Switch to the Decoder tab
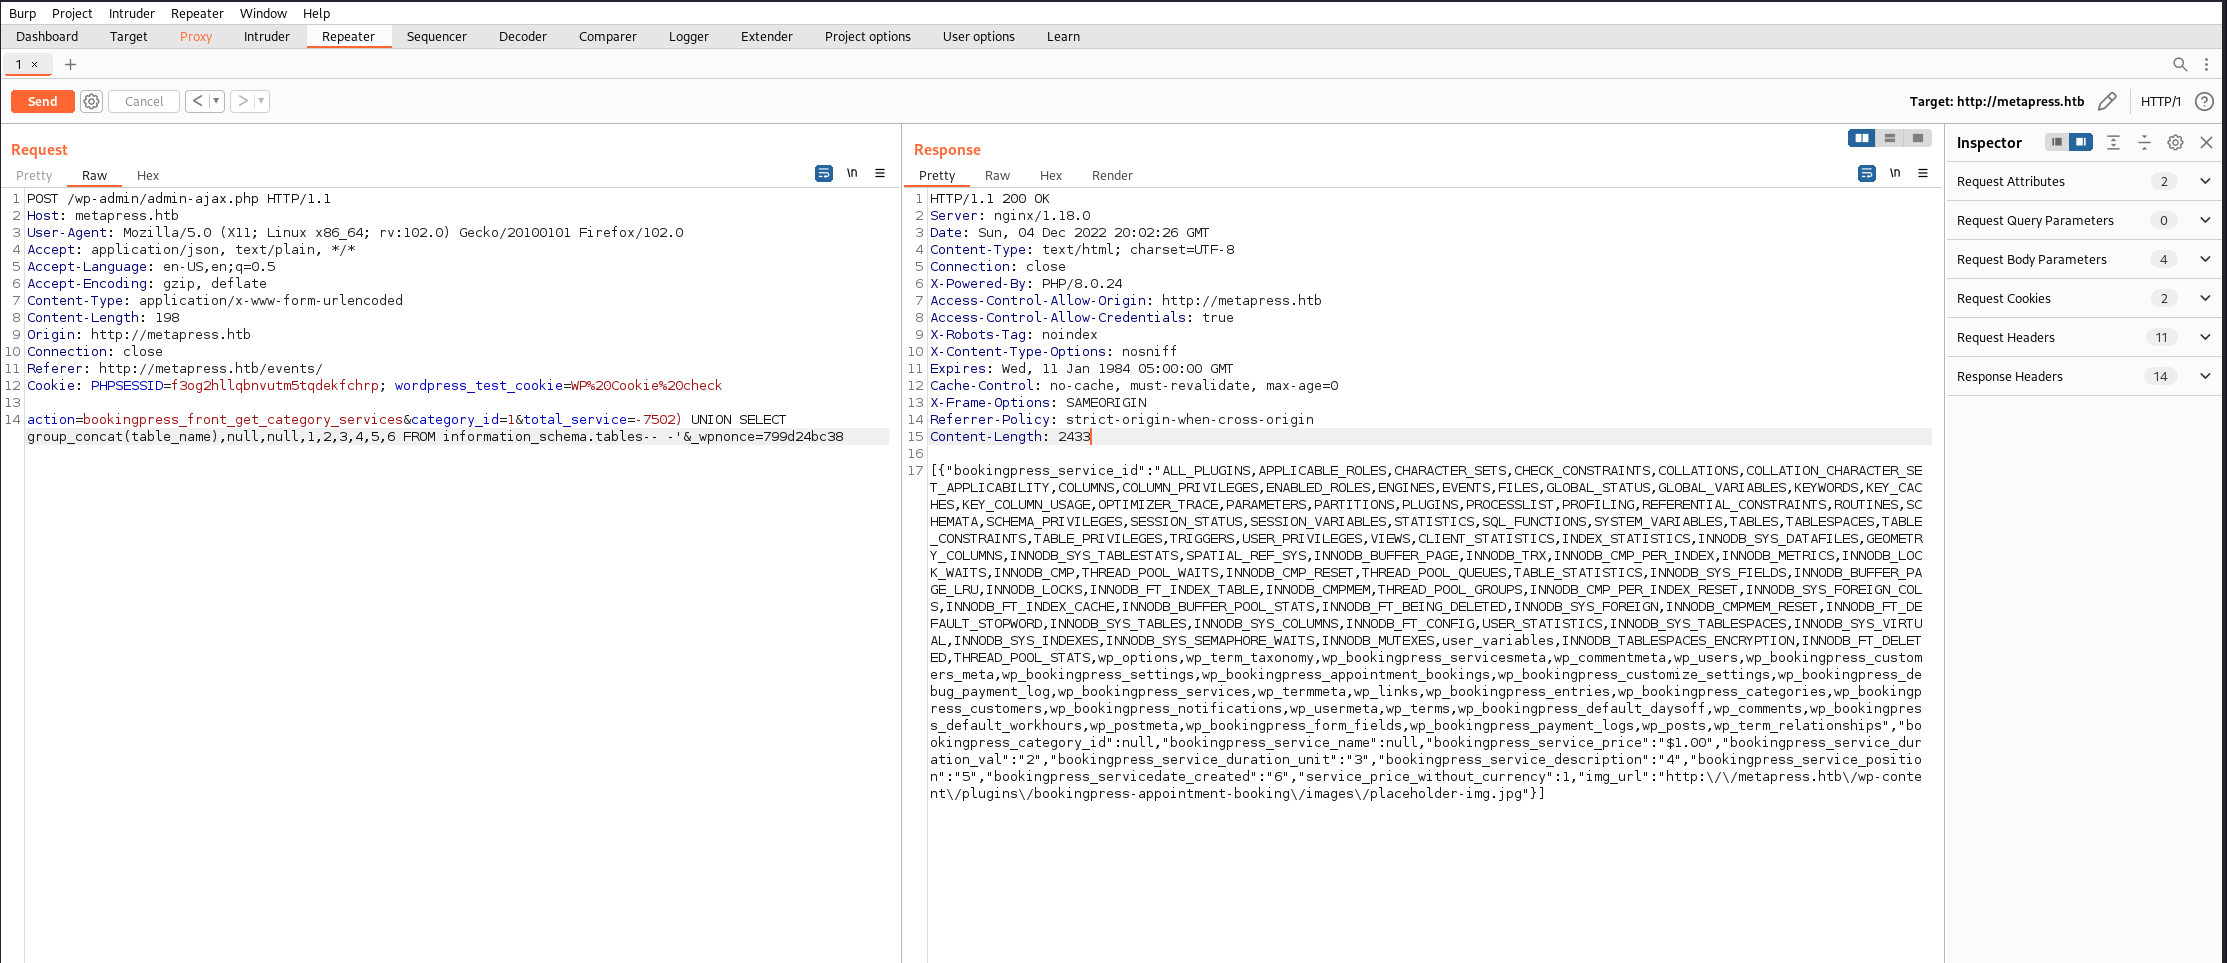 [x=523, y=36]
